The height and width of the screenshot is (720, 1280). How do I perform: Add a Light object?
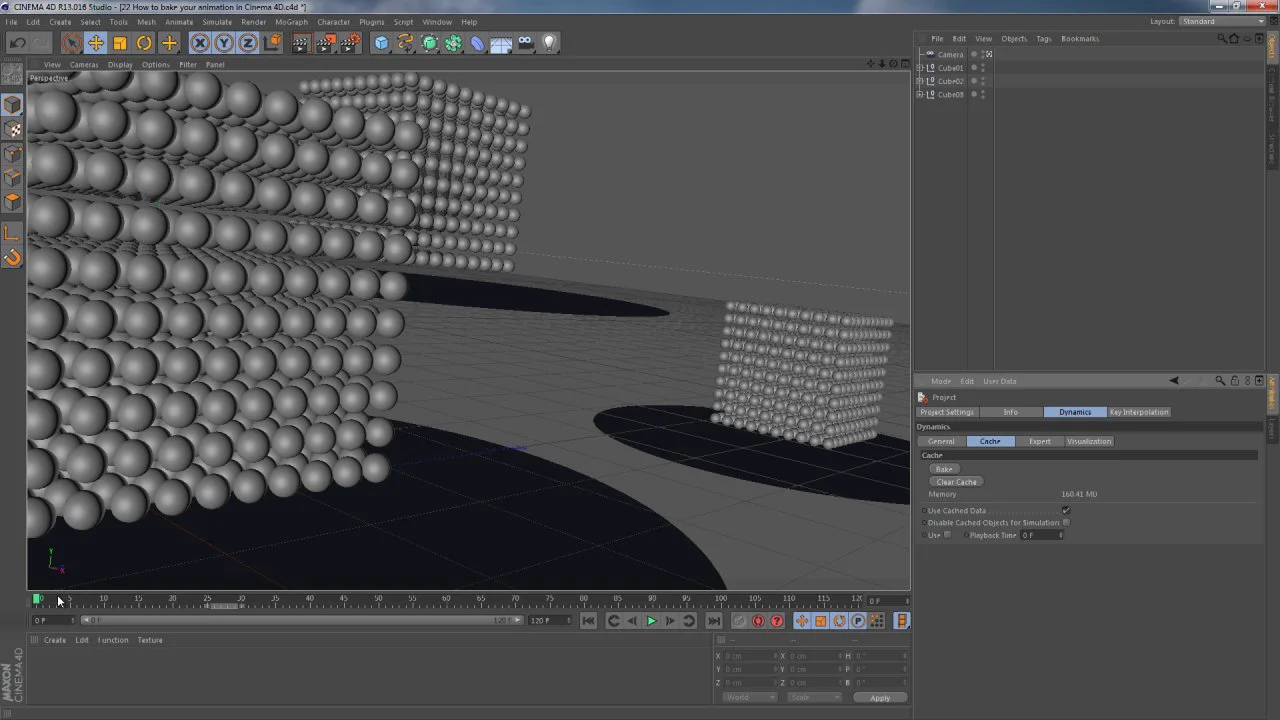549,42
